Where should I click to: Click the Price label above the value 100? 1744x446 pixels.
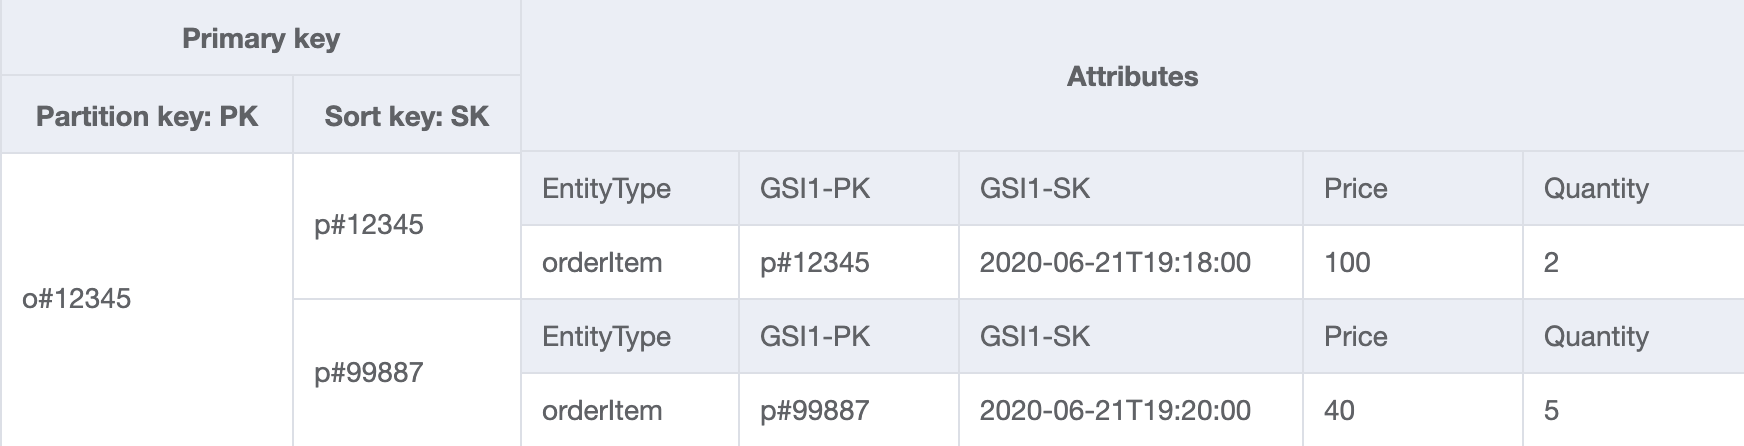point(1355,189)
